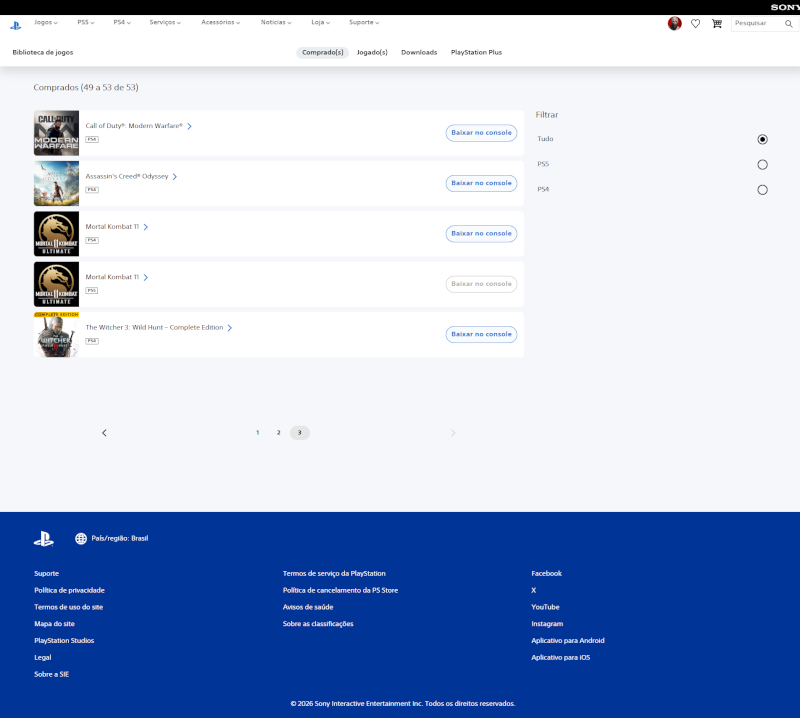Click the Call of Duty Modern Warfare thumbnail

tap(56, 133)
